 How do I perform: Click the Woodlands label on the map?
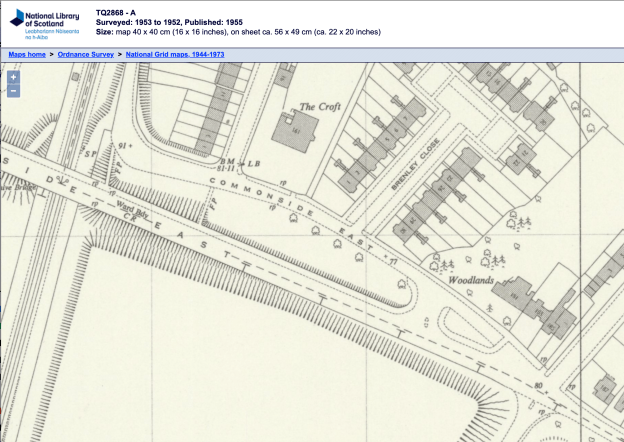[472, 282]
